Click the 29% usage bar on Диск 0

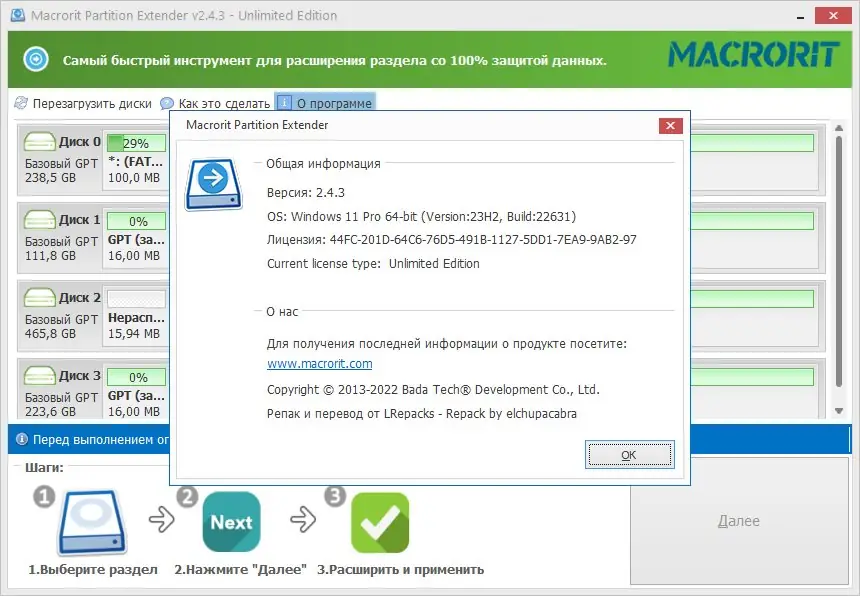136,143
